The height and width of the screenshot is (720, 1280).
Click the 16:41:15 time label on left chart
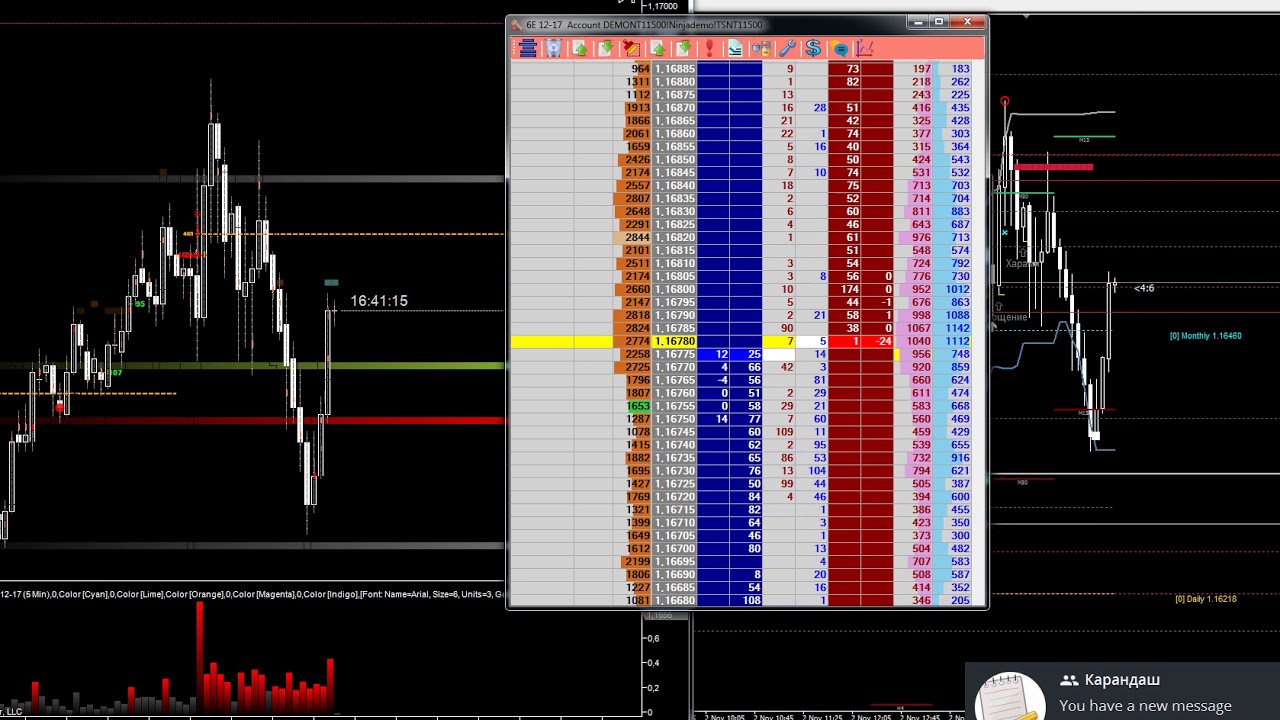[379, 301]
